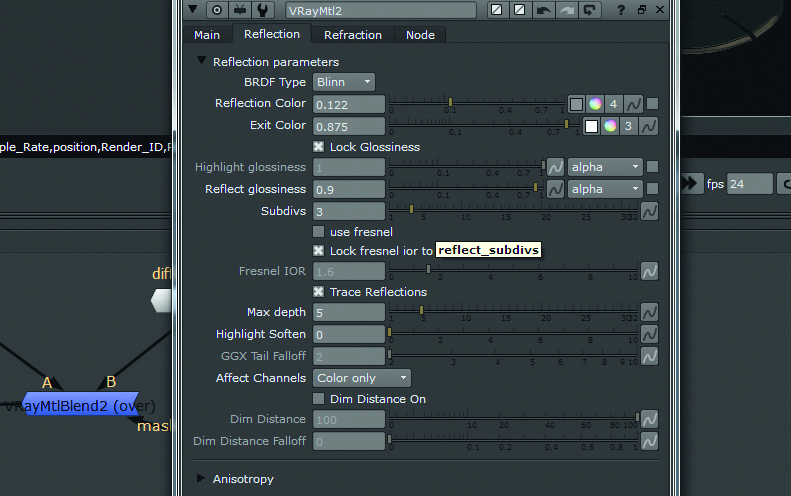
Task: Open Reflection Color animation curve icon
Action: 633,104
